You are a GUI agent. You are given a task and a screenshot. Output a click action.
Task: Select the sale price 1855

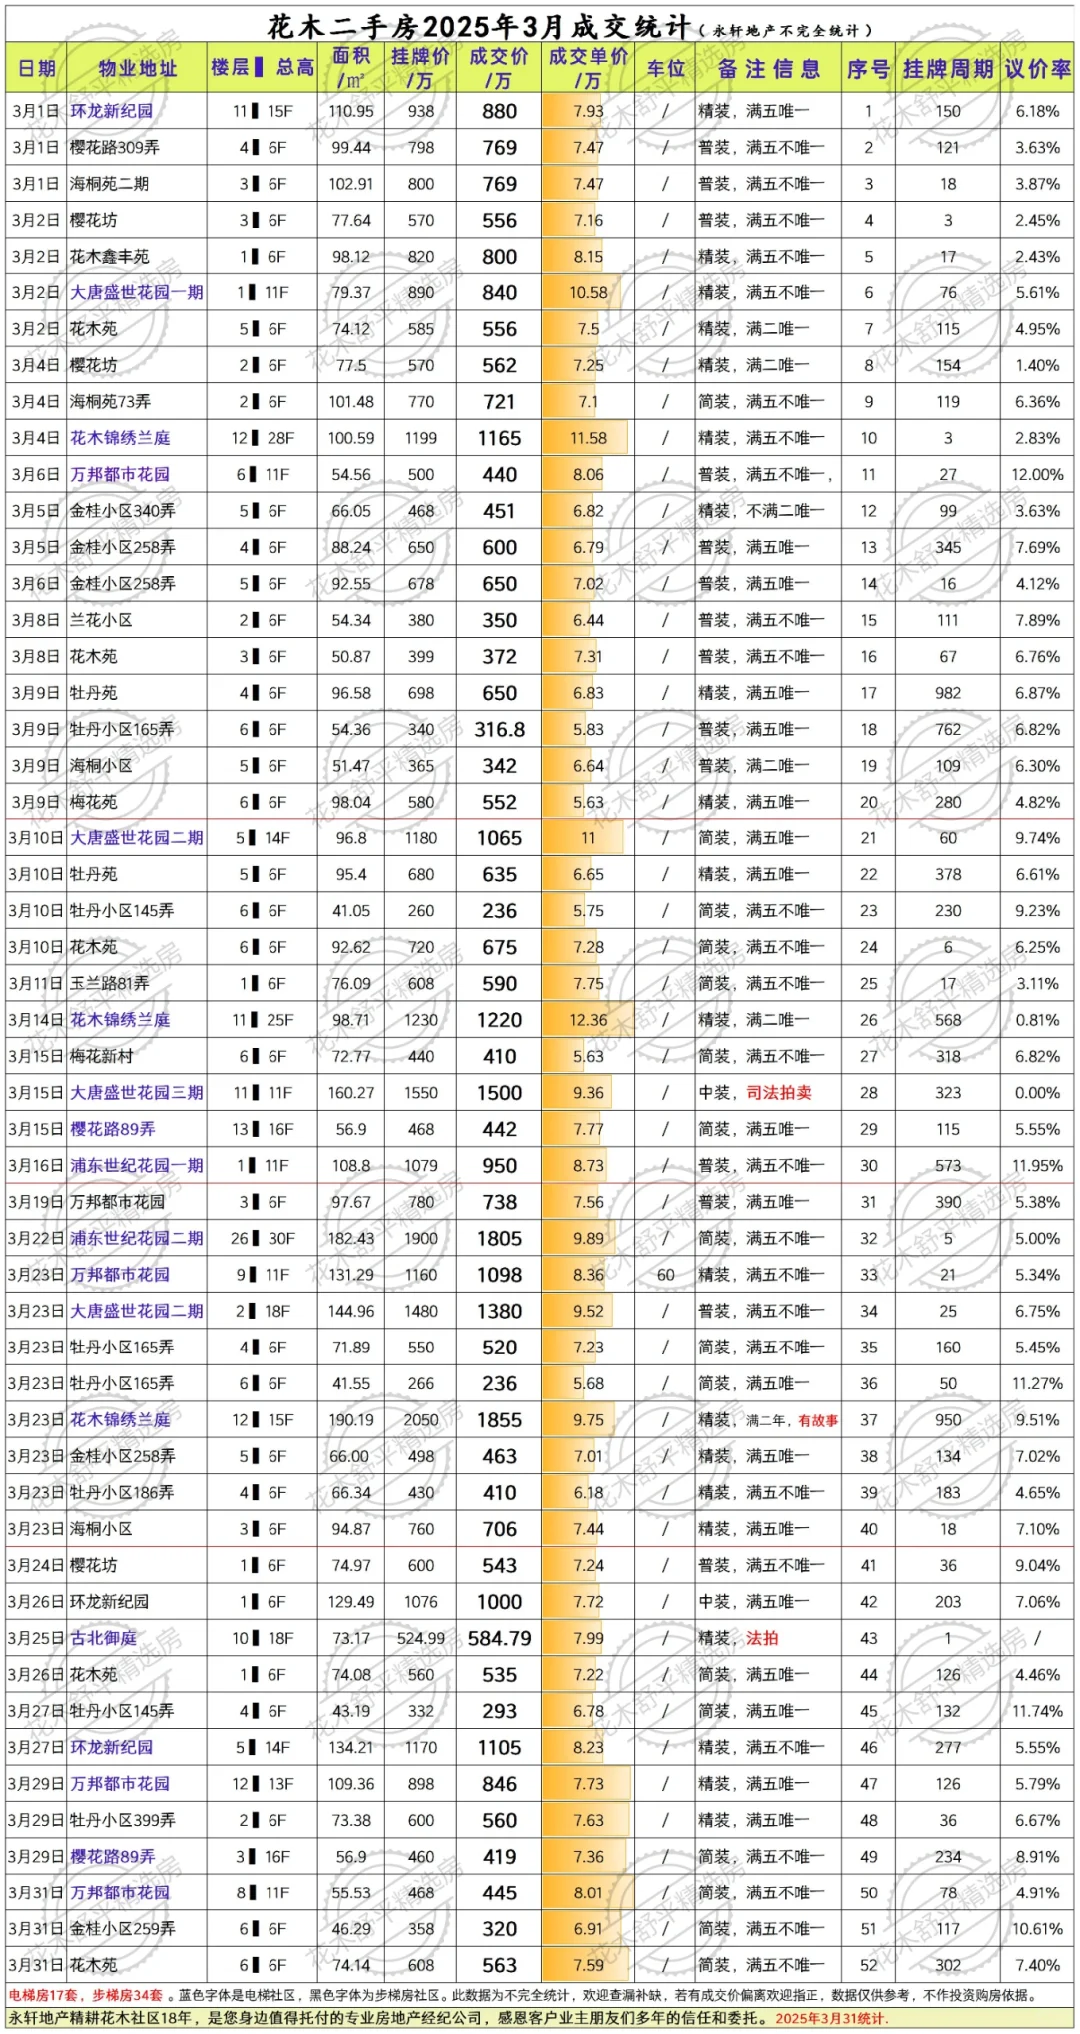pos(499,1420)
